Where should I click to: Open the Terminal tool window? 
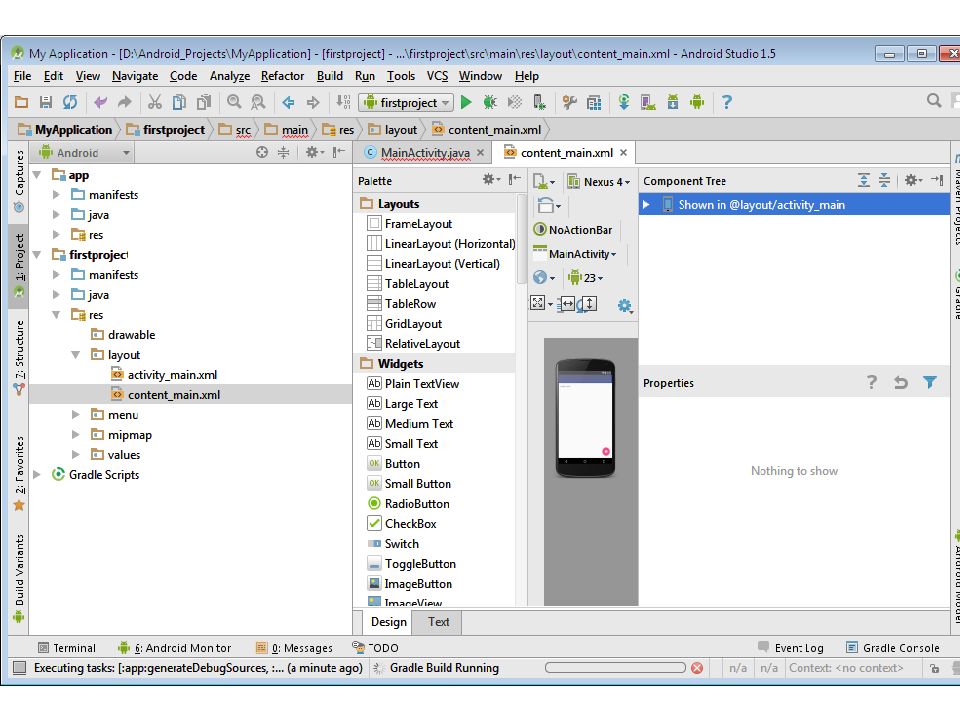pos(67,648)
